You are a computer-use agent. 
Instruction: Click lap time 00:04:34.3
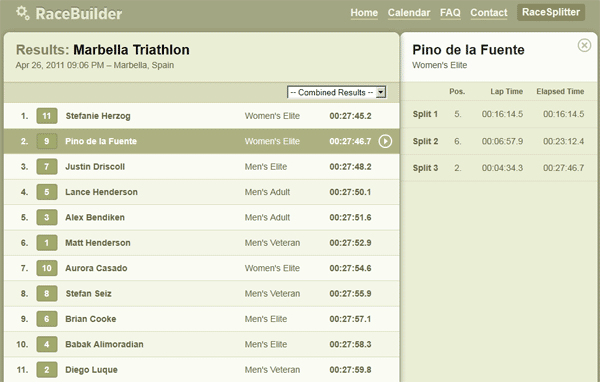(502, 168)
